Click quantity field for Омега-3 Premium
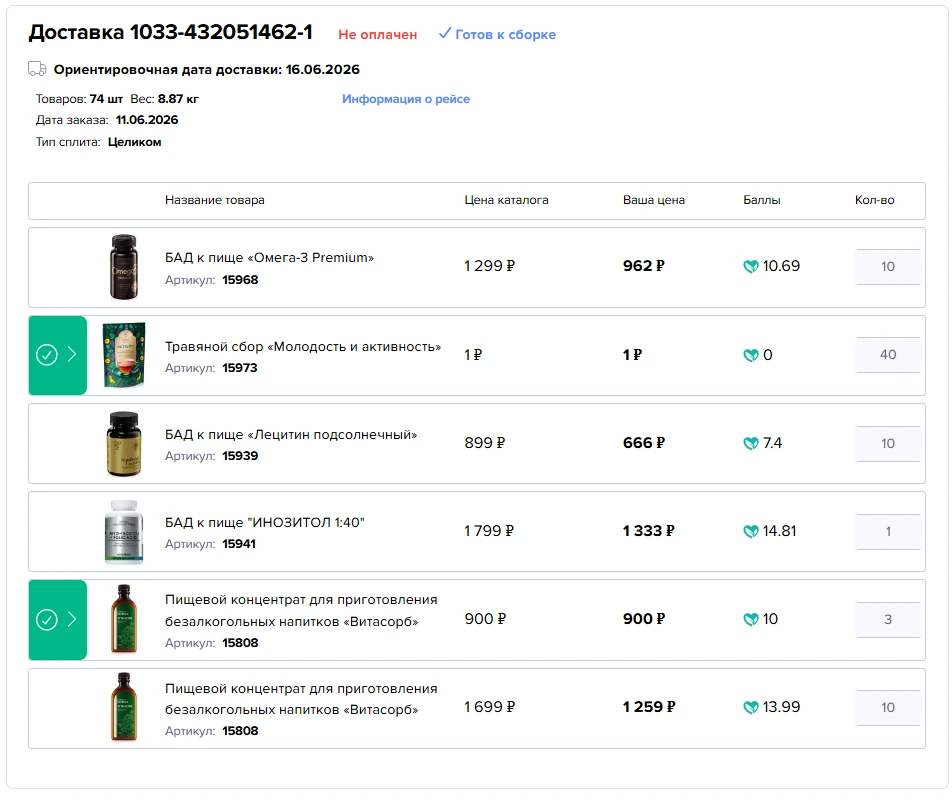Screen dimensions: 952x806 [888, 266]
